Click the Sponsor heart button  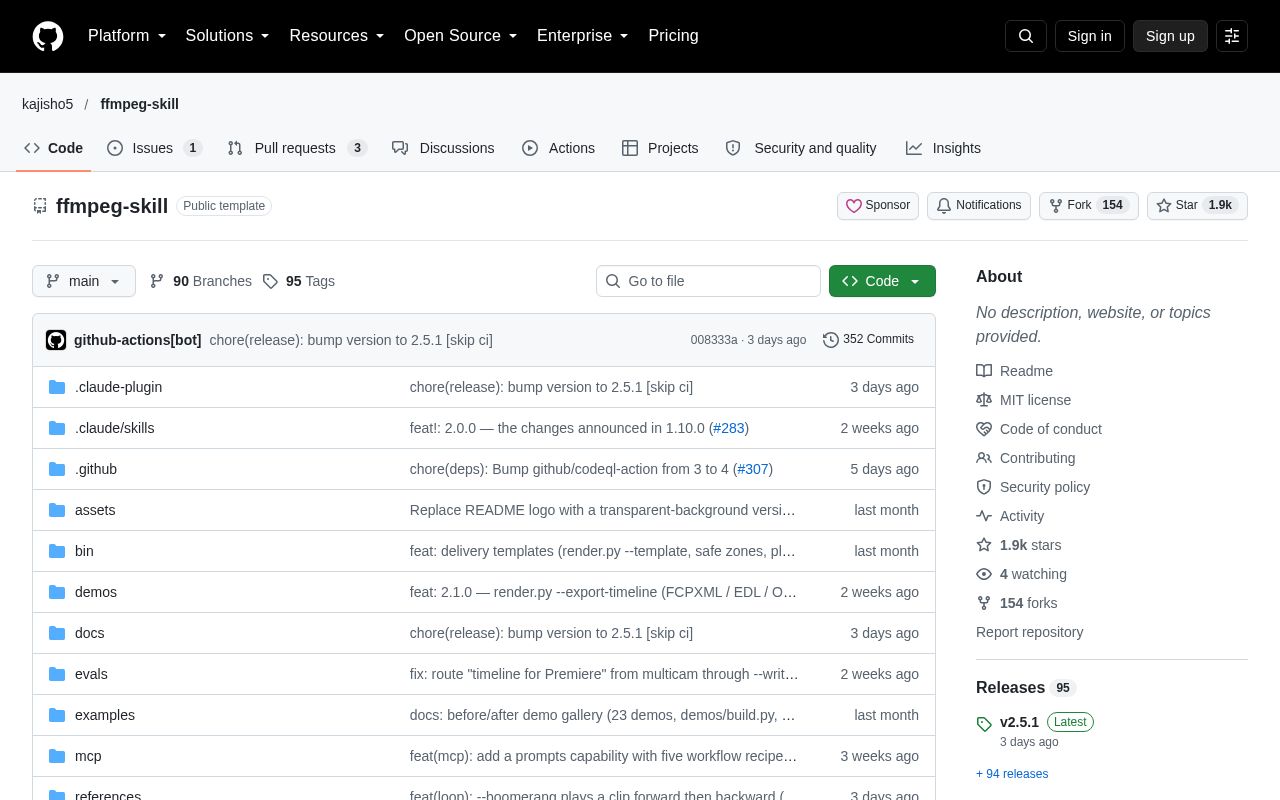point(878,205)
